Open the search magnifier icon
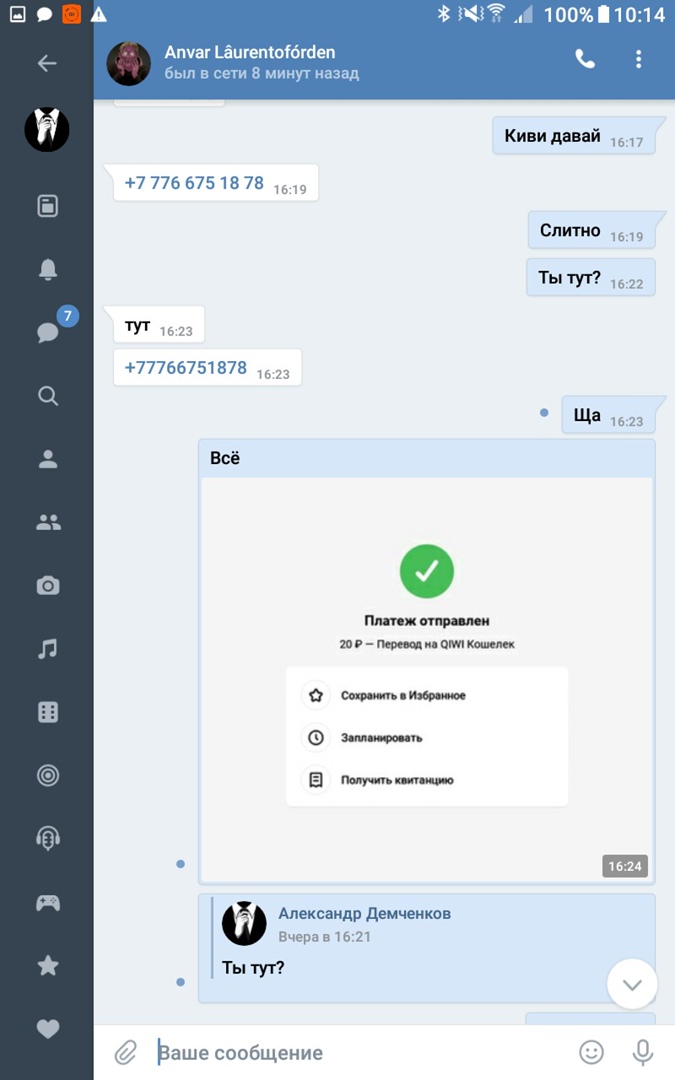 coord(47,396)
